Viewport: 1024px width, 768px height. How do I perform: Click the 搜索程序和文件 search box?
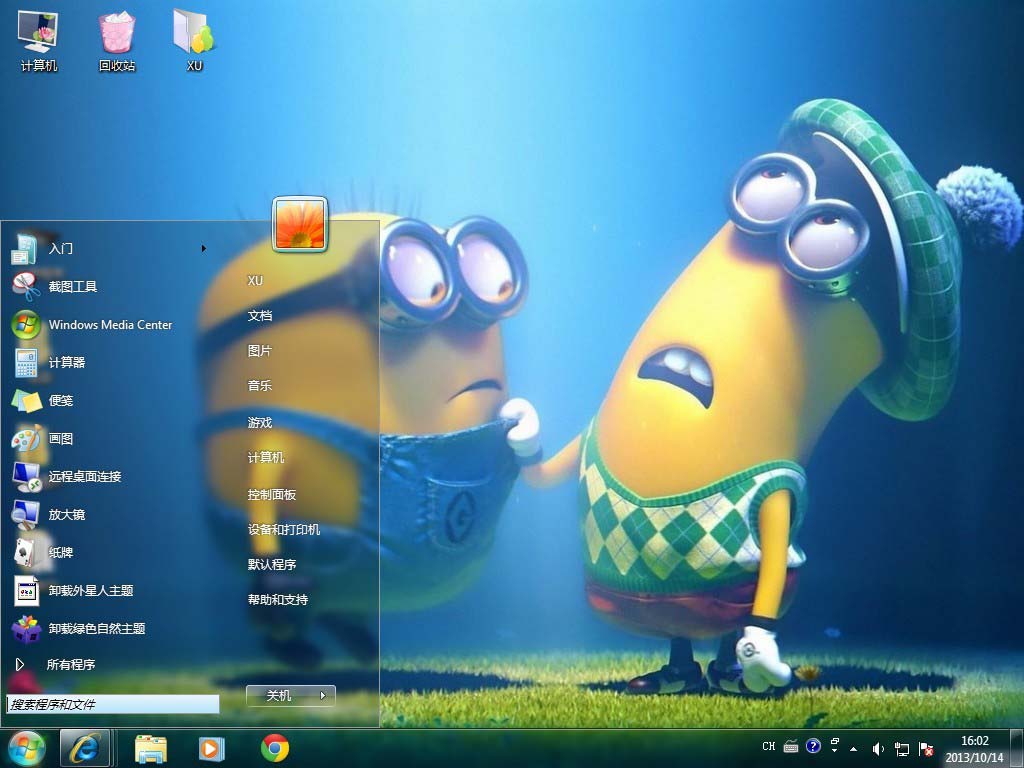click(x=112, y=704)
